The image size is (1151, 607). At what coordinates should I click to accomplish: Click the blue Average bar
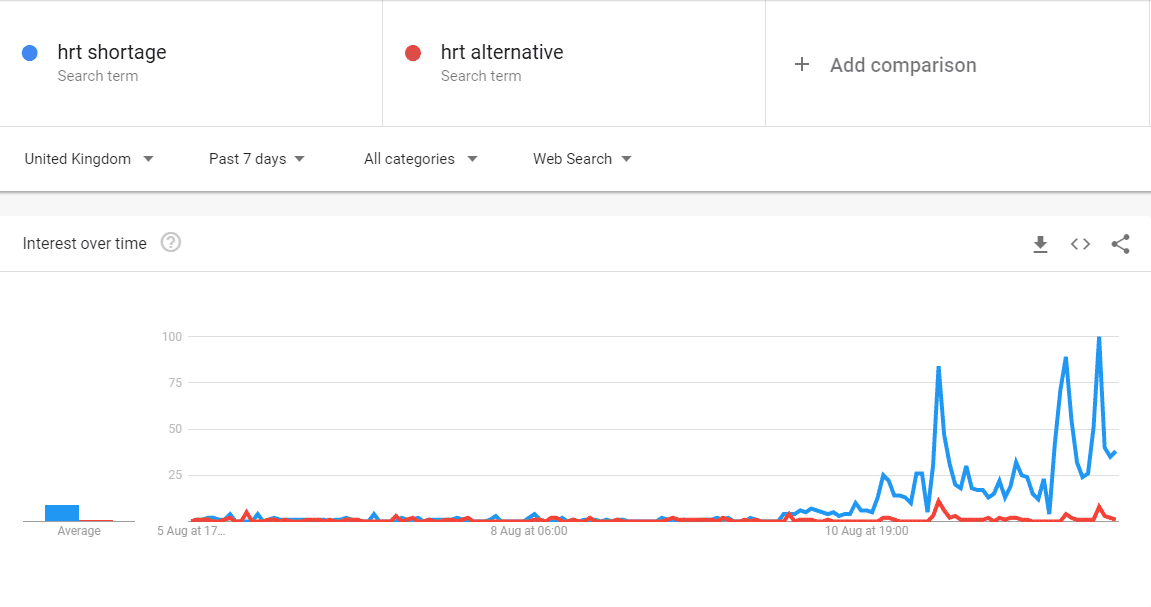coord(62,513)
